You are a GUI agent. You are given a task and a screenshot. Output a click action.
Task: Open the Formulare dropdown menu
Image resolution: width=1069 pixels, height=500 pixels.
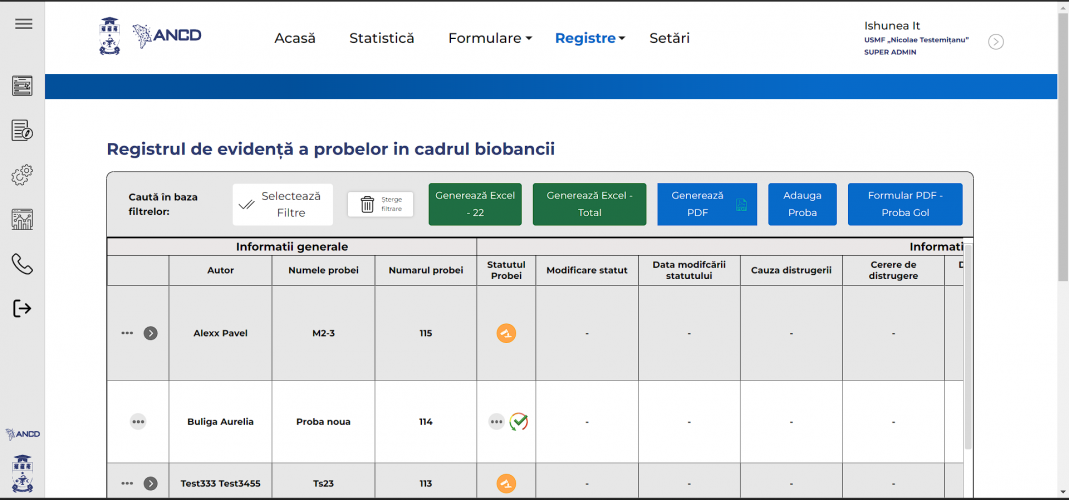pyautogui.click(x=490, y=38)
